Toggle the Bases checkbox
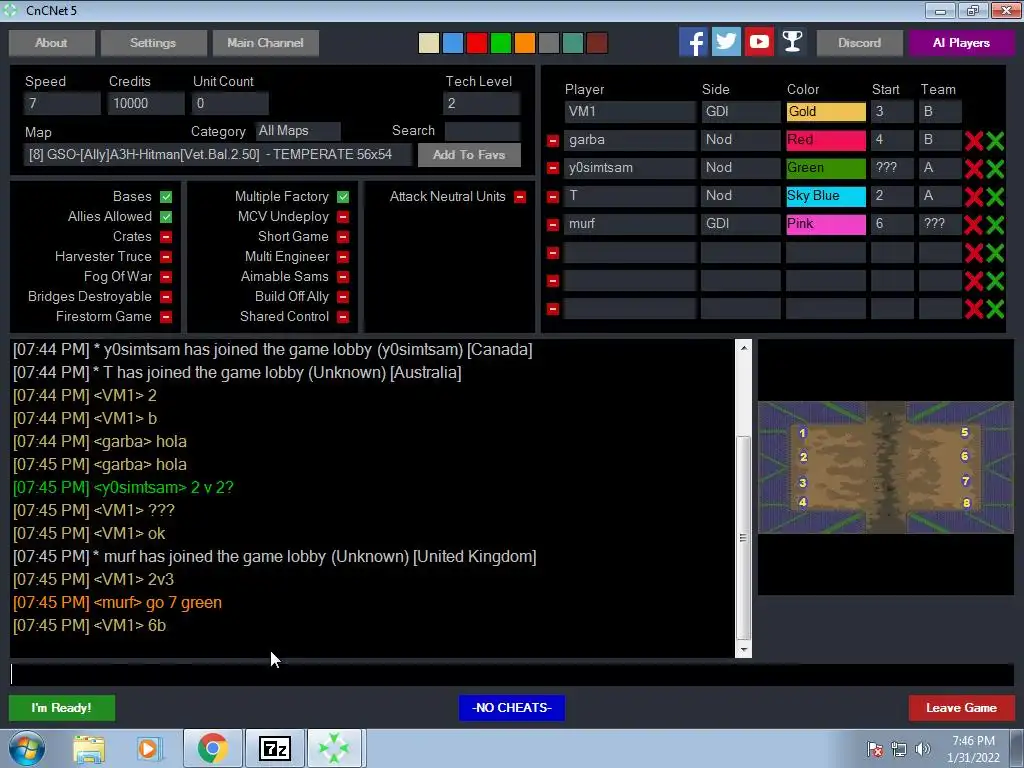 (166, 197)
